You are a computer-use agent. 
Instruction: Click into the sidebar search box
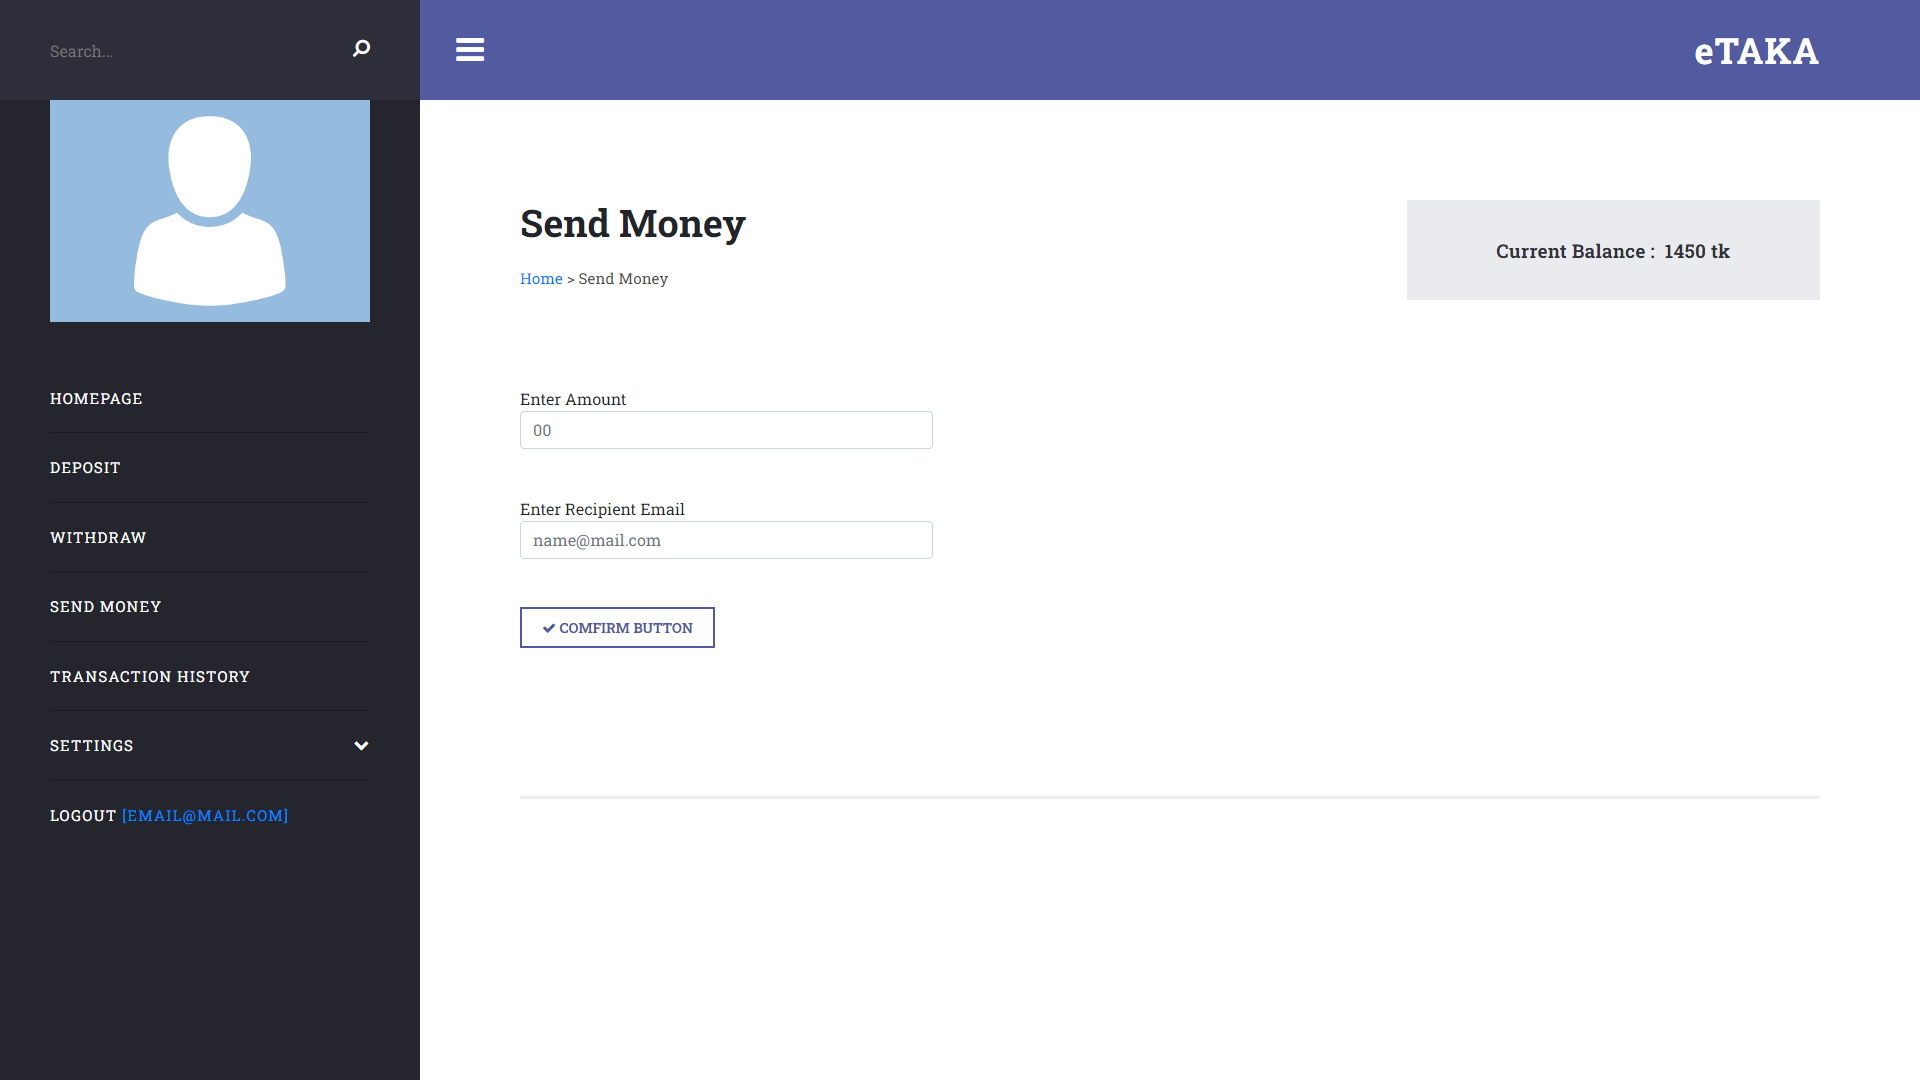tap(190, 51)
